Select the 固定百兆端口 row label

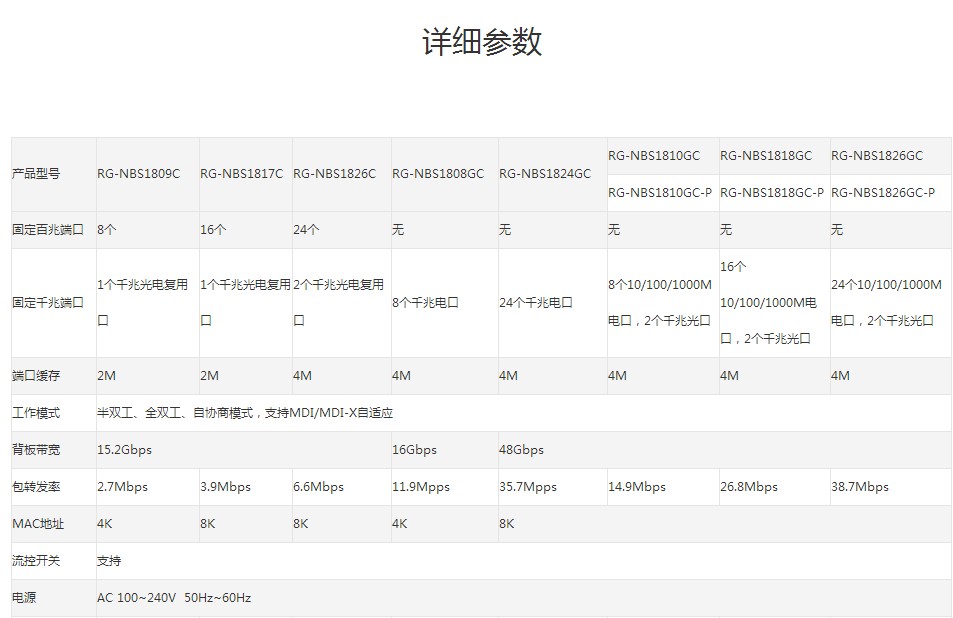pos(47,230)
